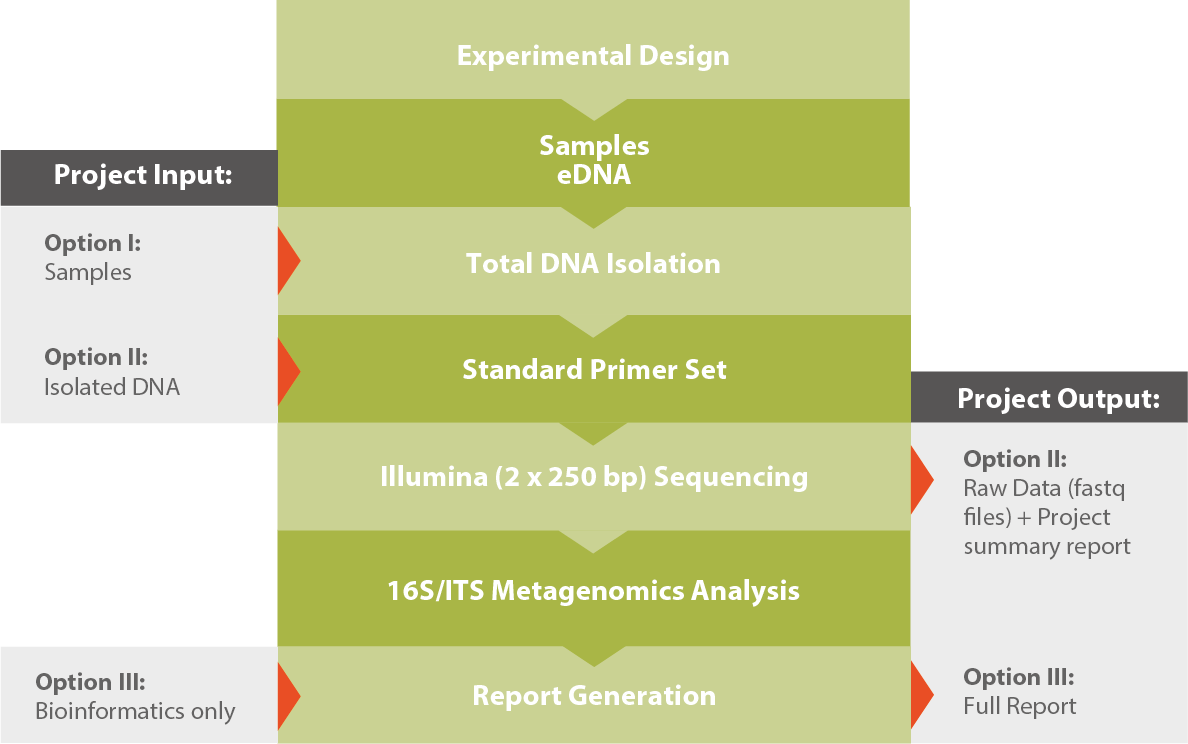
Task: Select the Samples eDNA block
Action: [593, 153]
